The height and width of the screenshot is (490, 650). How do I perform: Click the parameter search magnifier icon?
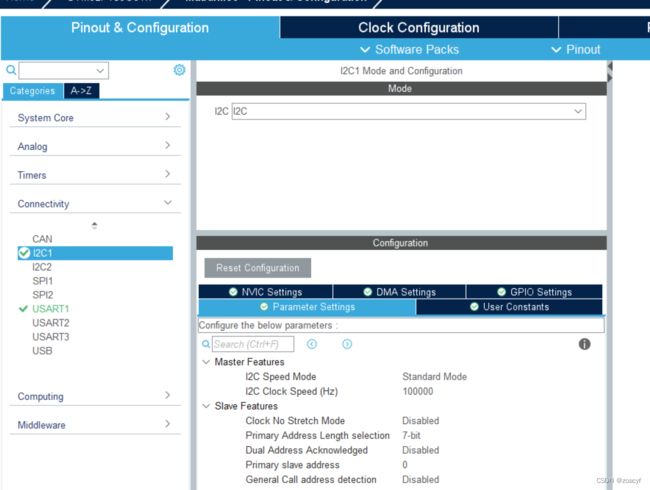click(x=206, y=344)
